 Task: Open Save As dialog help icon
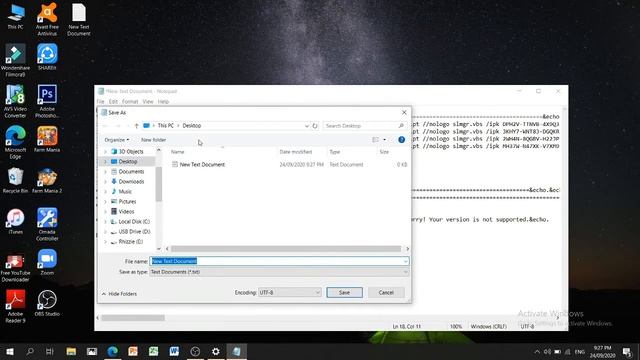pos(401,140)
